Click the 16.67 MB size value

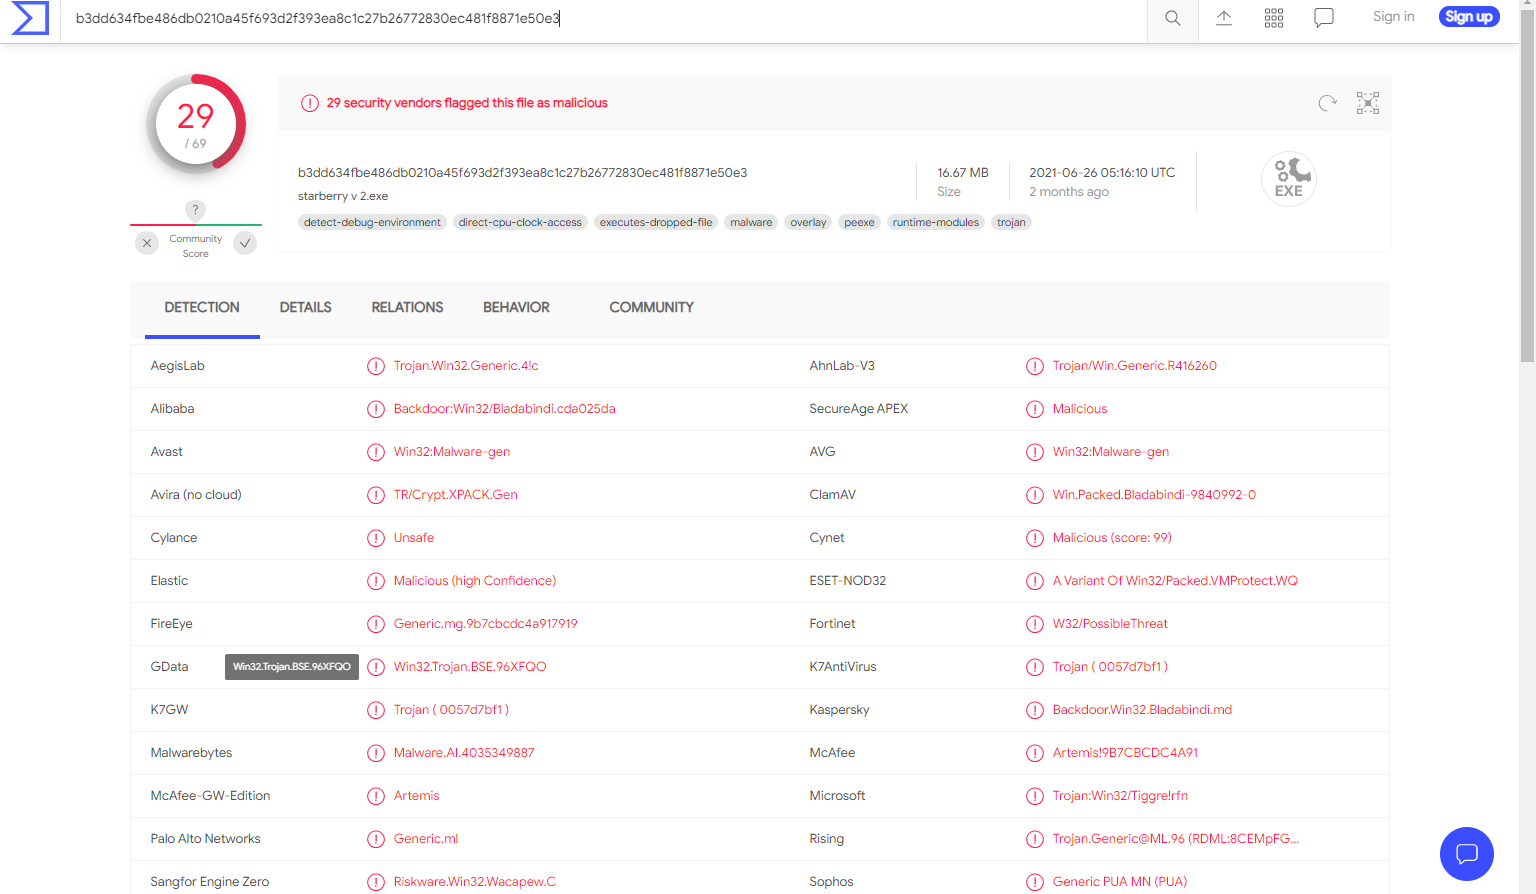pos(963,173)
